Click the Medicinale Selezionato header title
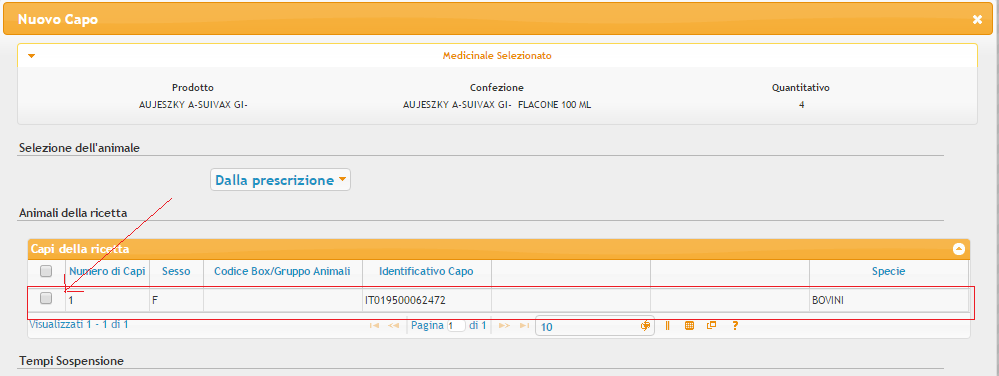The width and height of the screenshot is (999, 376). point(497,56)
